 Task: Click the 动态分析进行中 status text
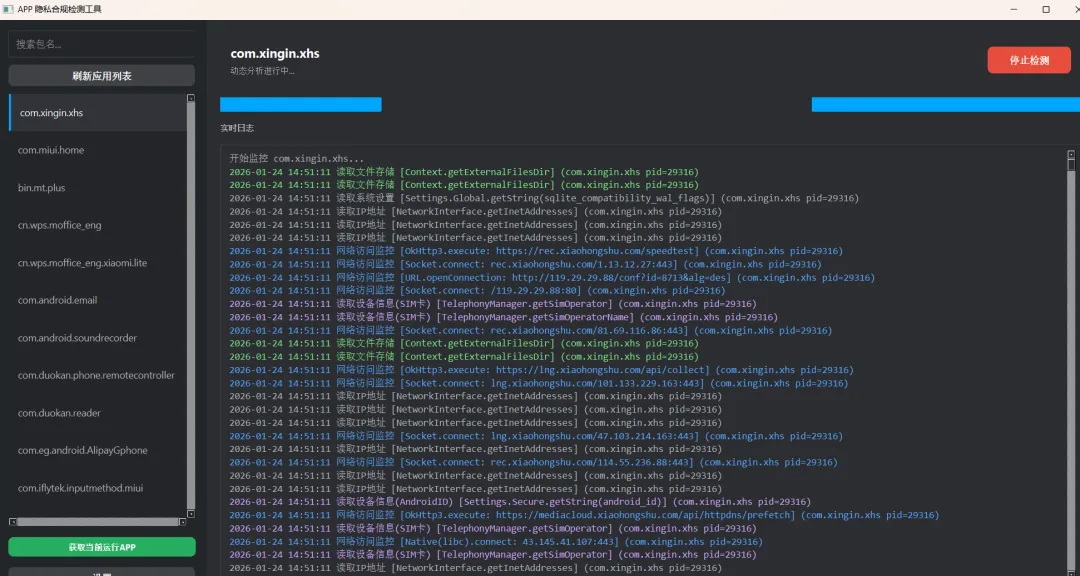[x=262, y=71]
